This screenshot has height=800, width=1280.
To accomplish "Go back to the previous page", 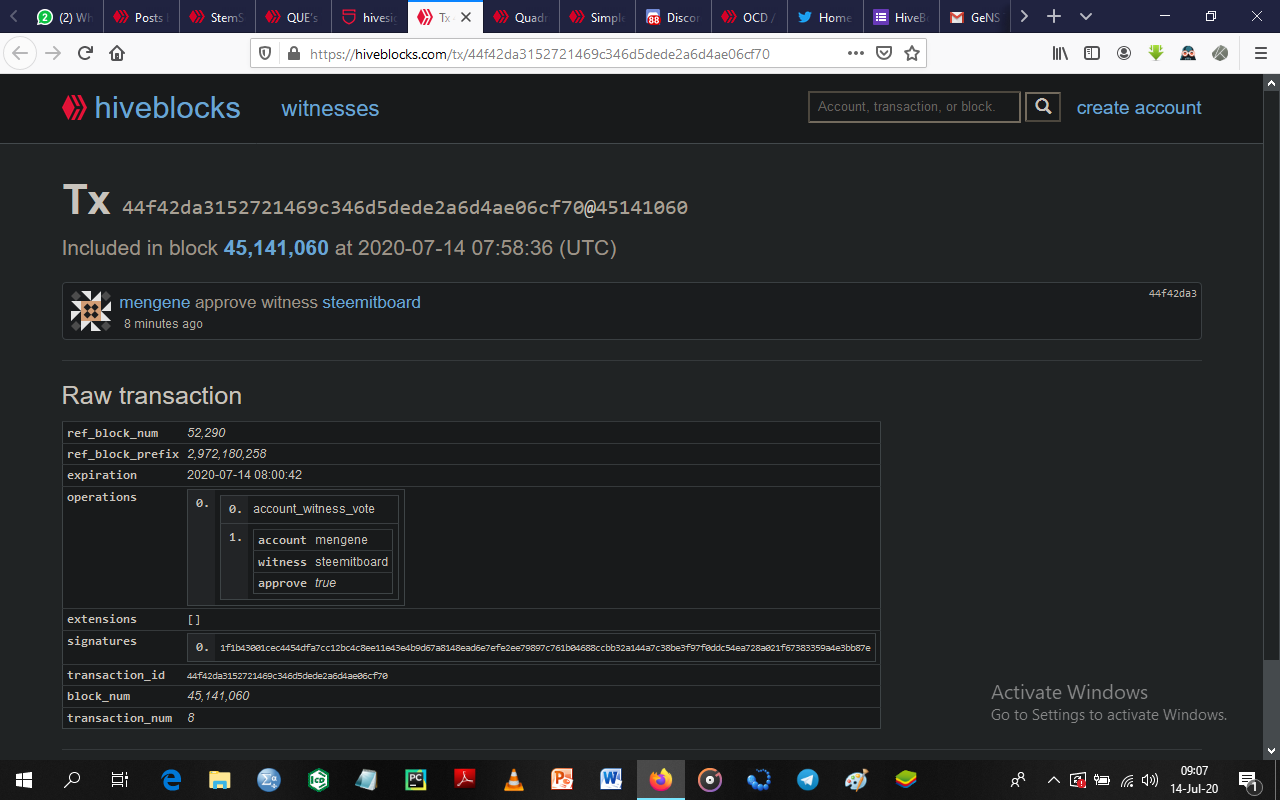I will 20,53.
